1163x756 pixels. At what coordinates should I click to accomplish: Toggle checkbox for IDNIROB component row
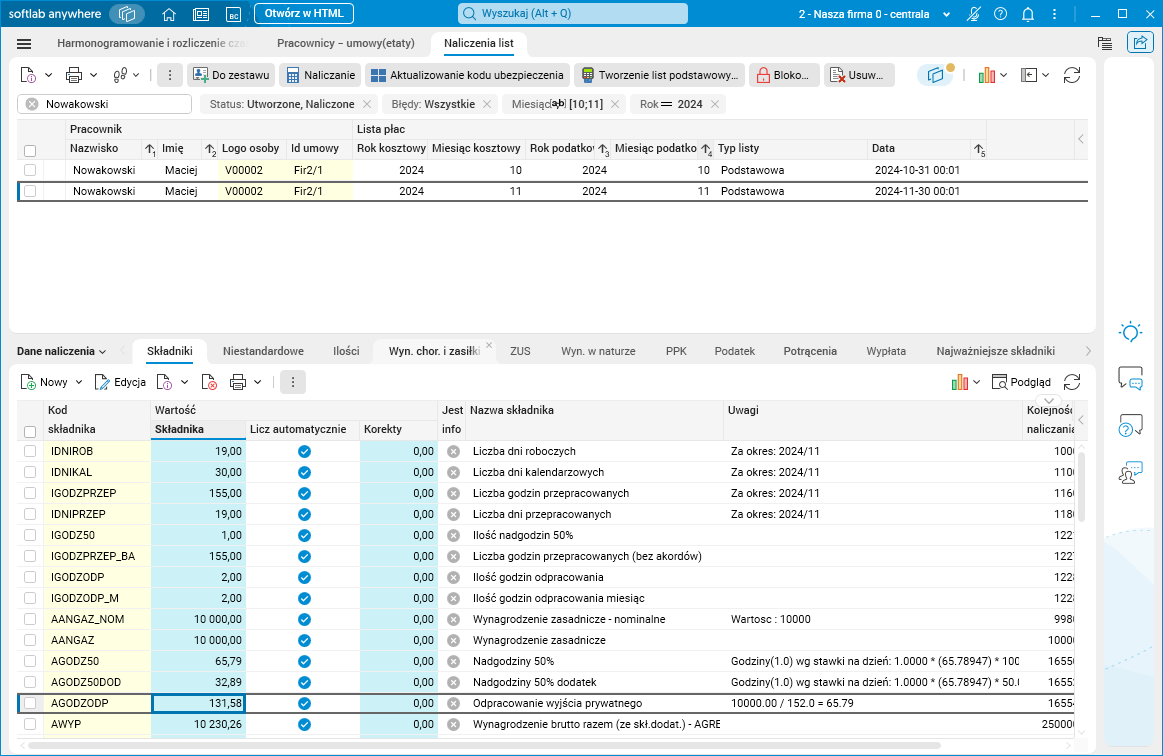click(30, 452)
